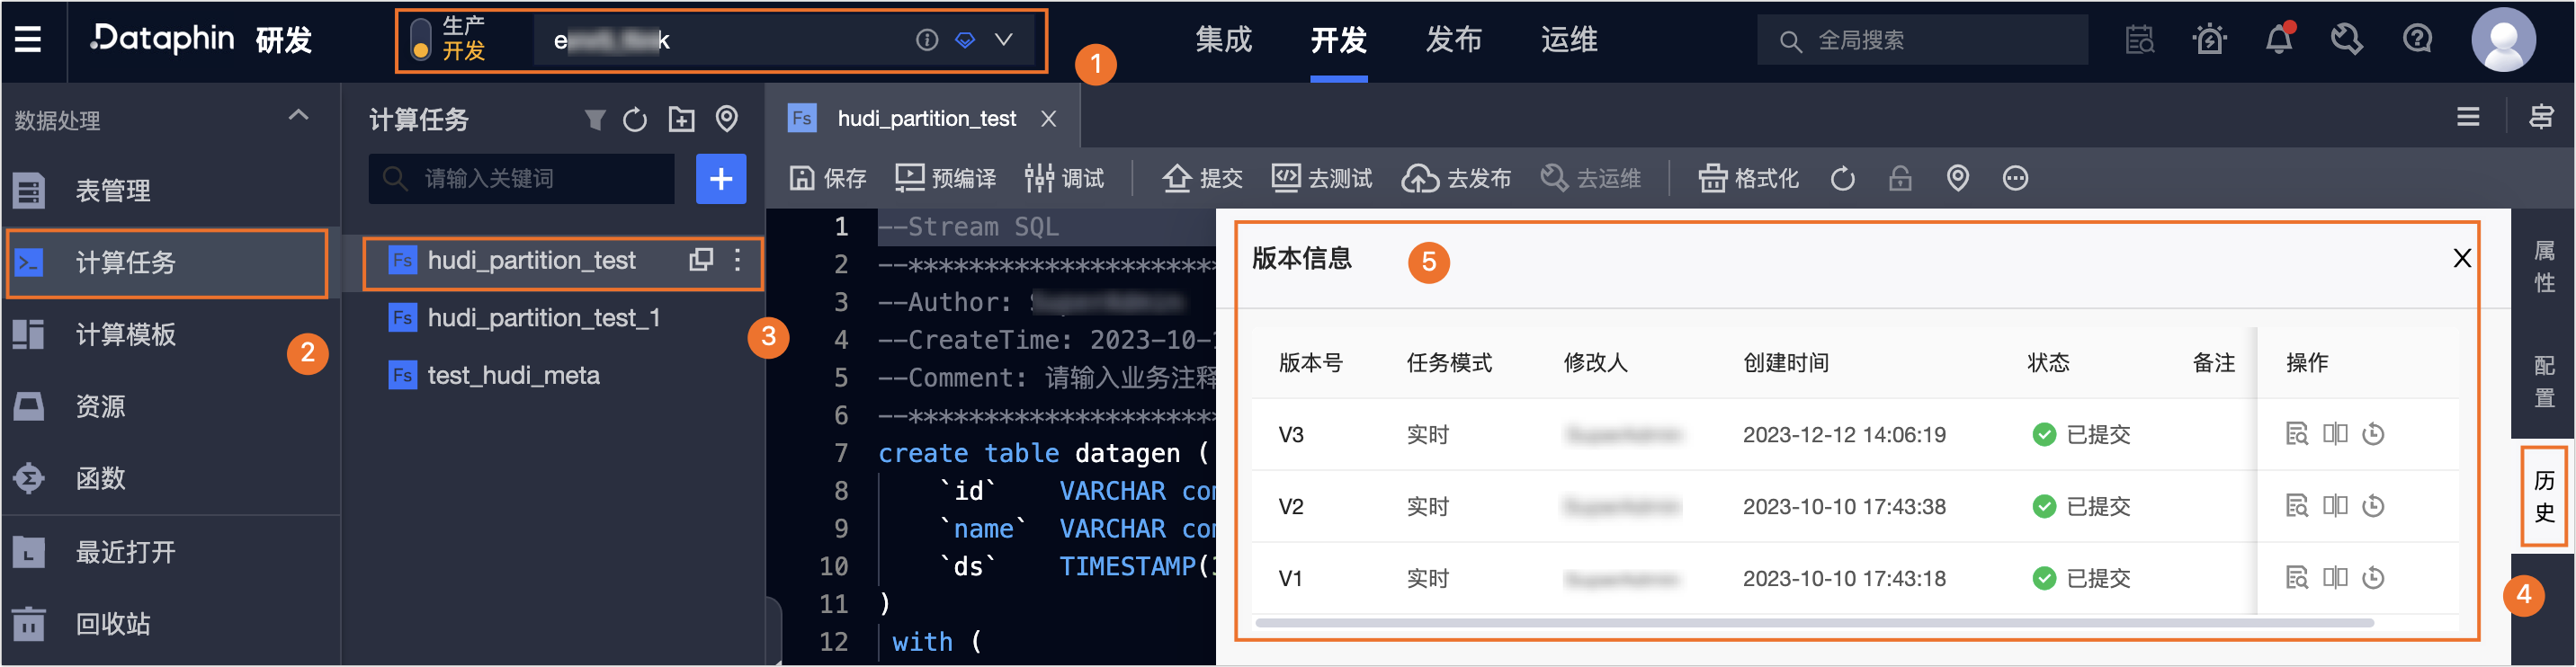Compare version V2 icon

2335,506
